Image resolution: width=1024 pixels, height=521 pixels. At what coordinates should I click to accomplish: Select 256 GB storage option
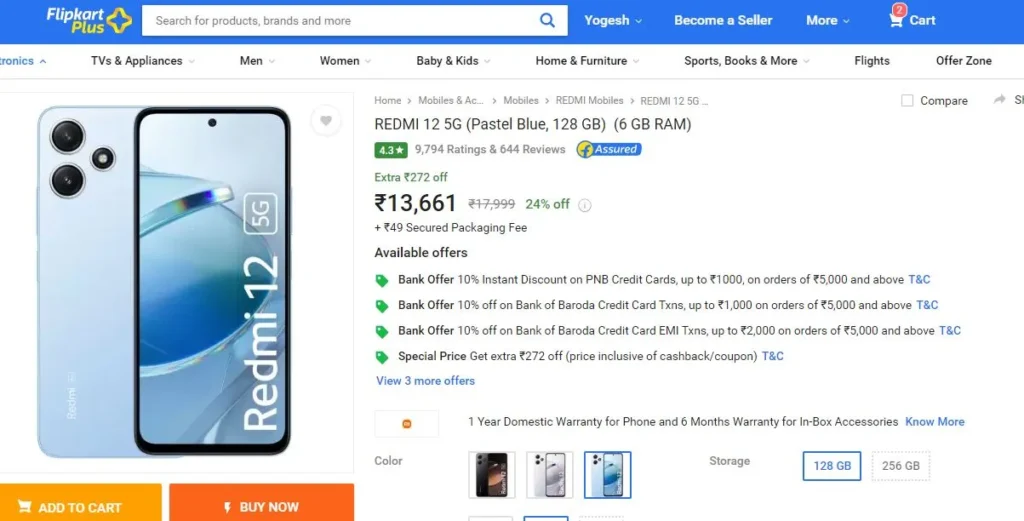point(901,466)
